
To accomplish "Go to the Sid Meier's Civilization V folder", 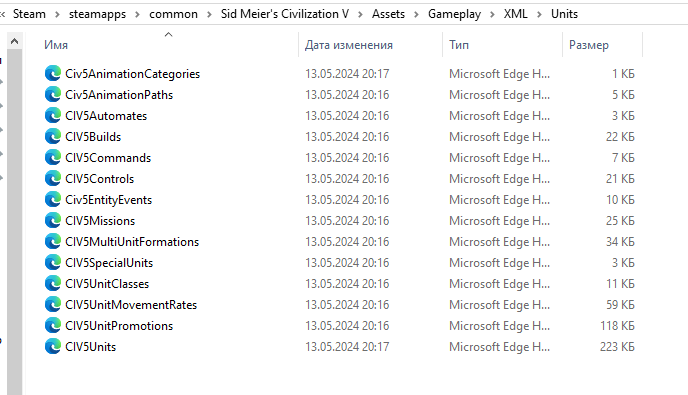I will click(285, 14).
